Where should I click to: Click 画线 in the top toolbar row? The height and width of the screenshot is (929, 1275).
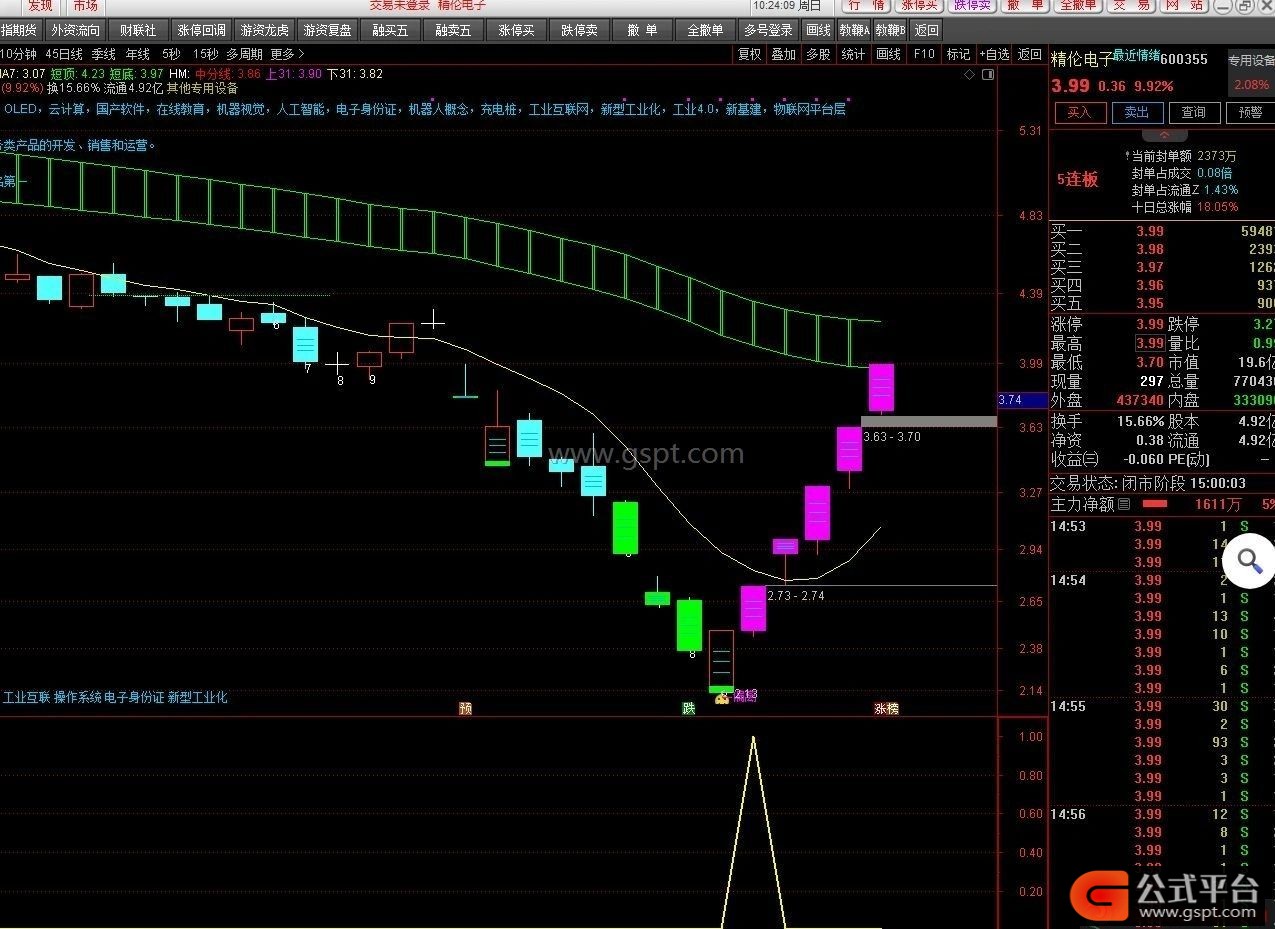click(x=818, y=30)
